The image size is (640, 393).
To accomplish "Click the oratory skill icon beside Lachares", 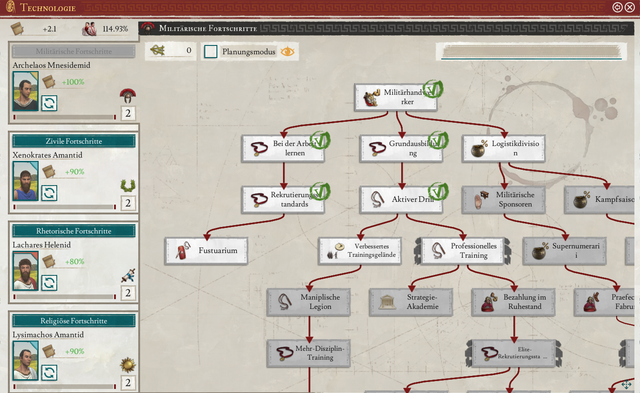I will coord(128,276).
